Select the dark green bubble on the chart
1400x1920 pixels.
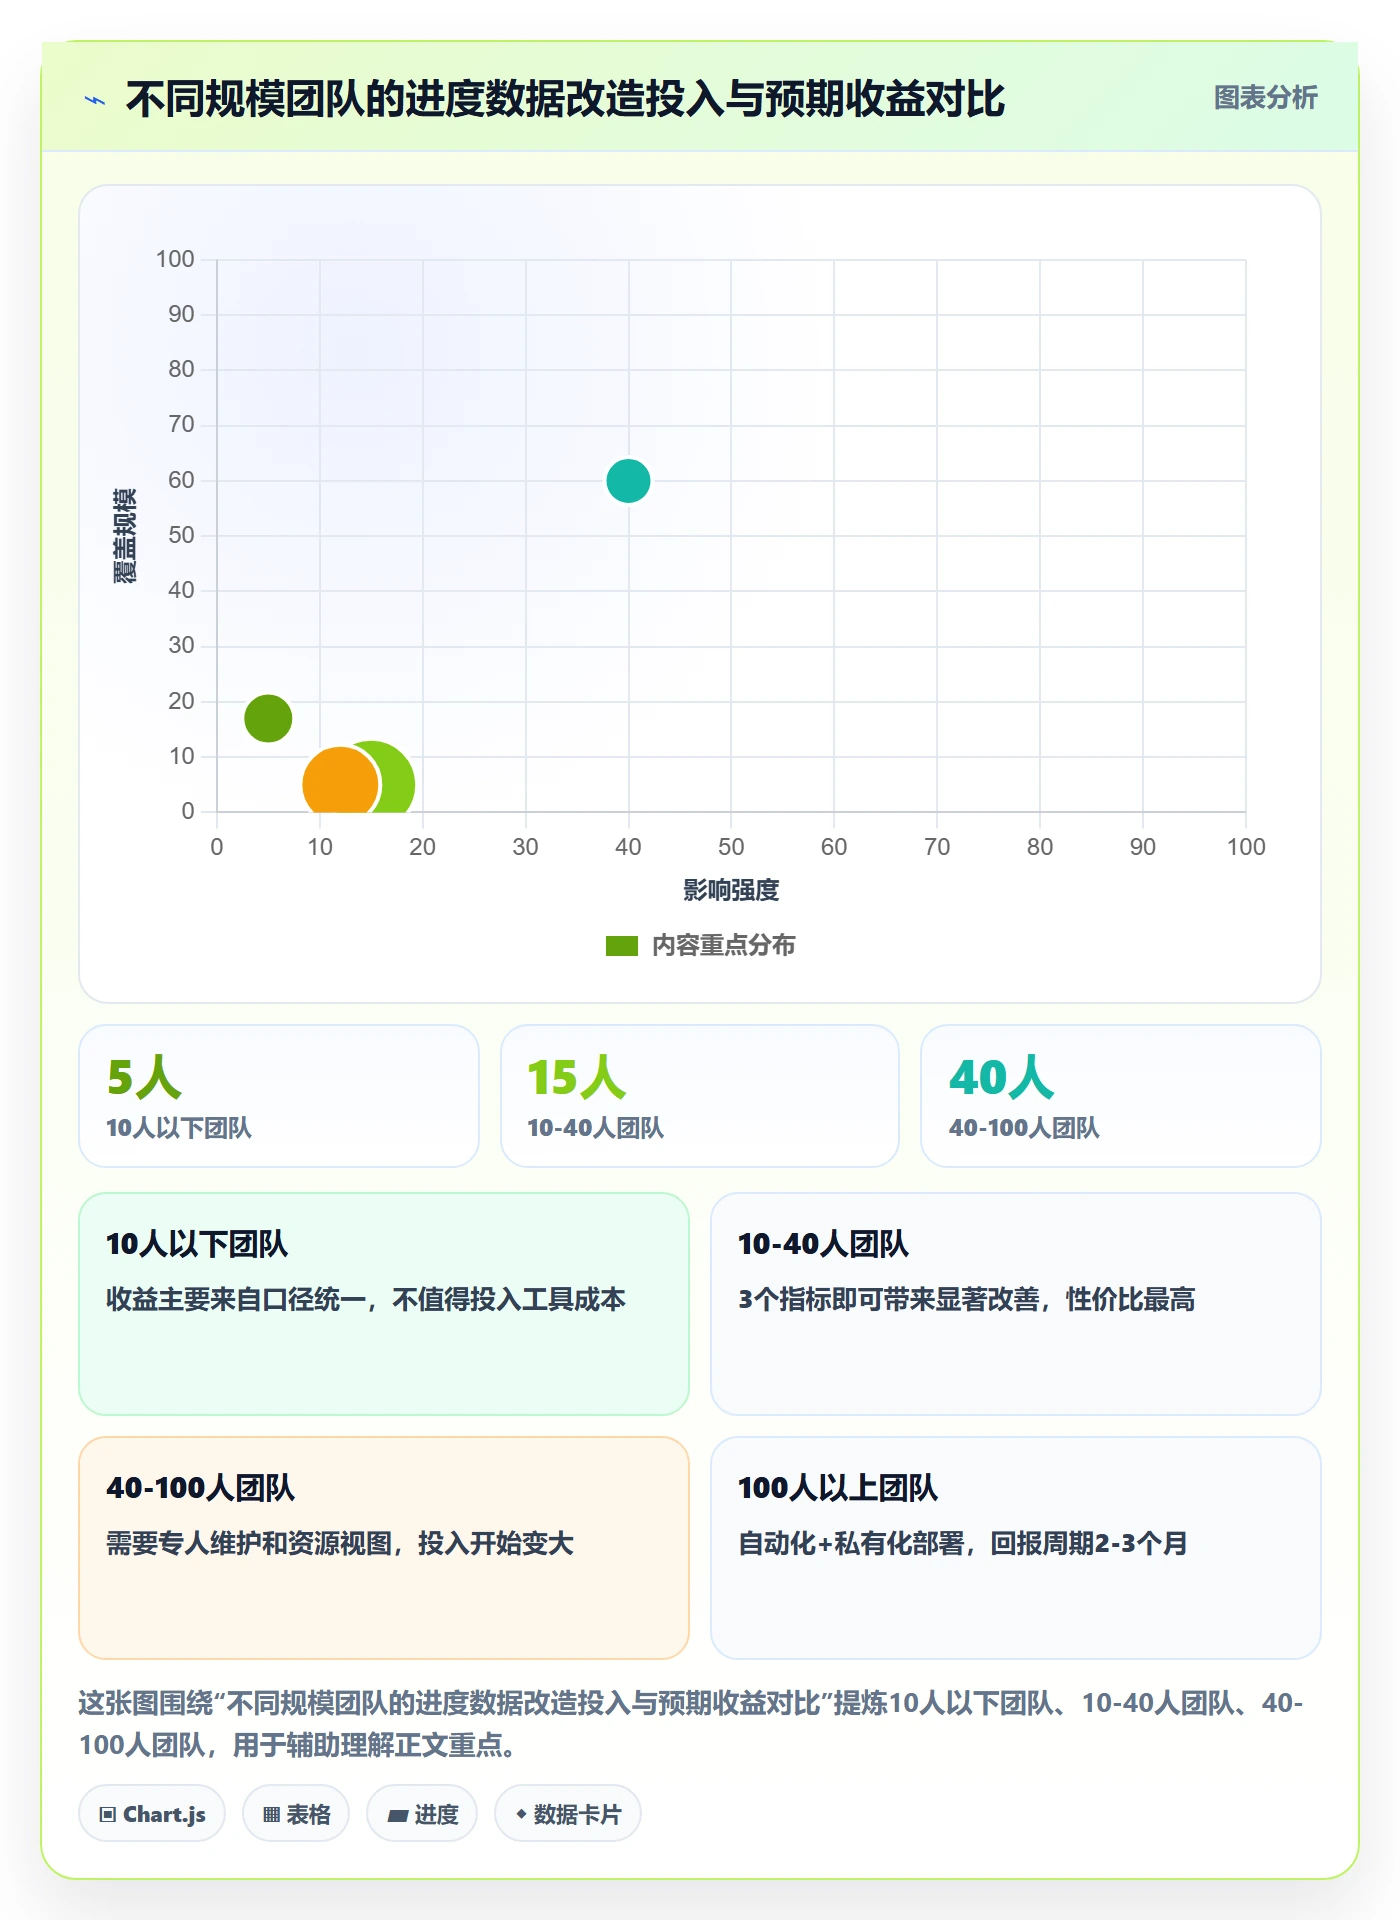point(268,718)
